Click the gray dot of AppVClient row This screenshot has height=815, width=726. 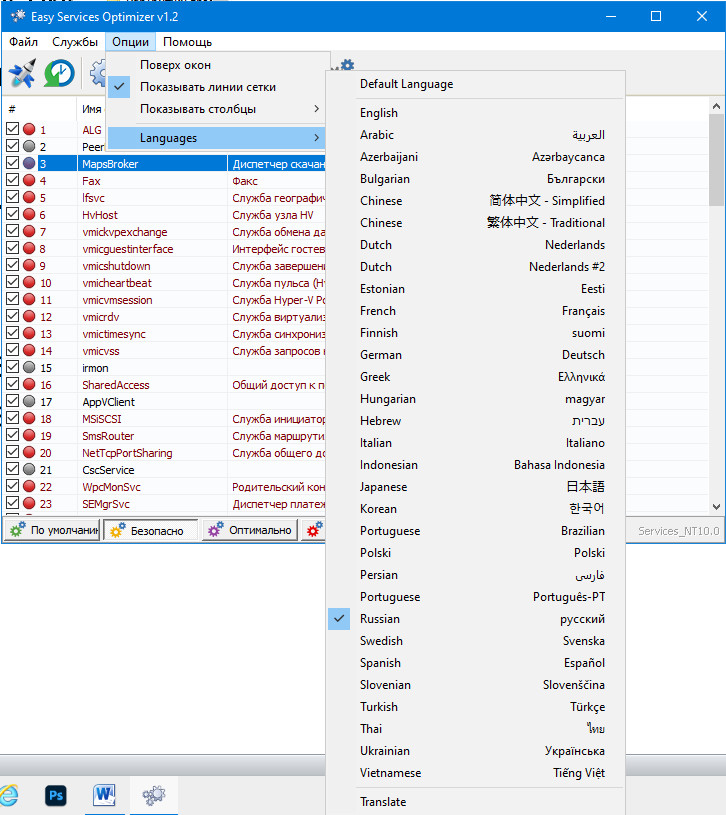coord(29,401)
